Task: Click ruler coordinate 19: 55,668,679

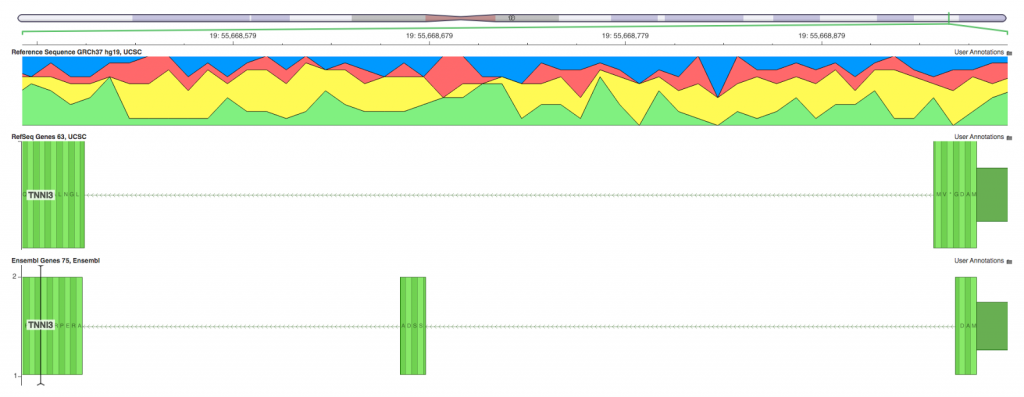Action: pos(429,37)
